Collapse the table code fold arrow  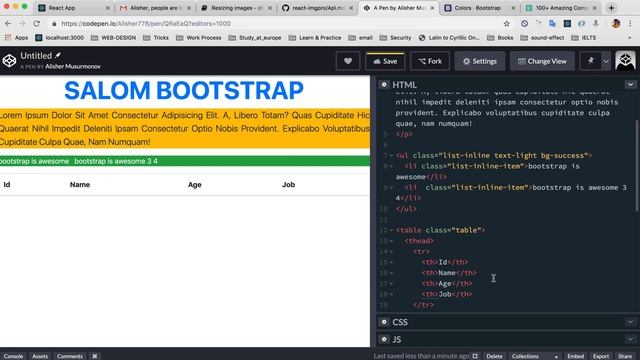(x=391, y=230)
